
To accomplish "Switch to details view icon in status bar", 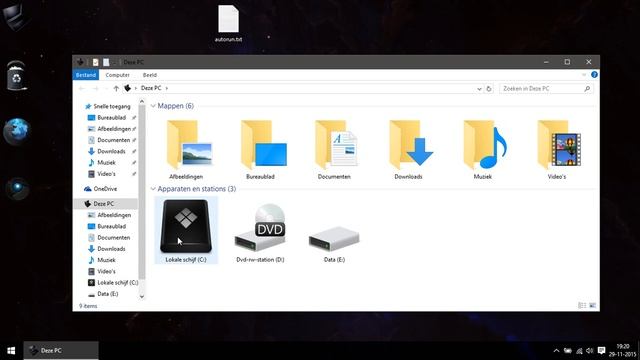I will tap(582, 306).
